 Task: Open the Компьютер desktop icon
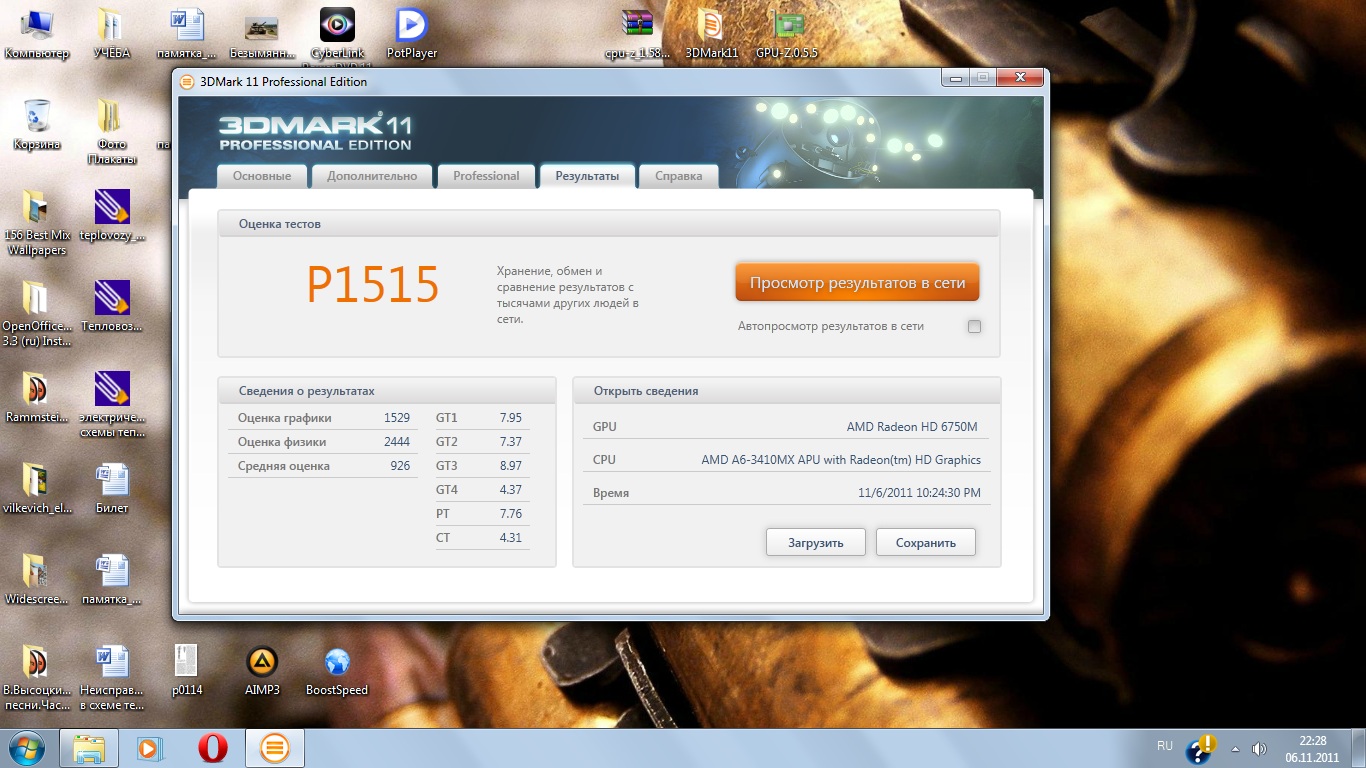point(37,32)
